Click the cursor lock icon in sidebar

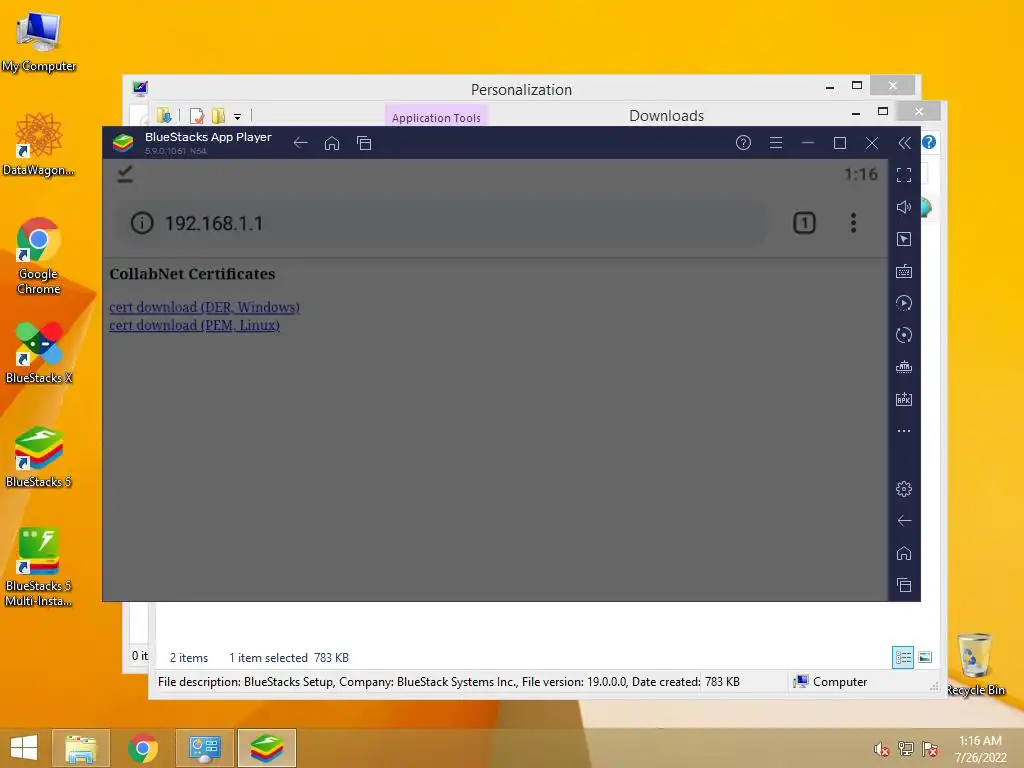click(904, 239)
